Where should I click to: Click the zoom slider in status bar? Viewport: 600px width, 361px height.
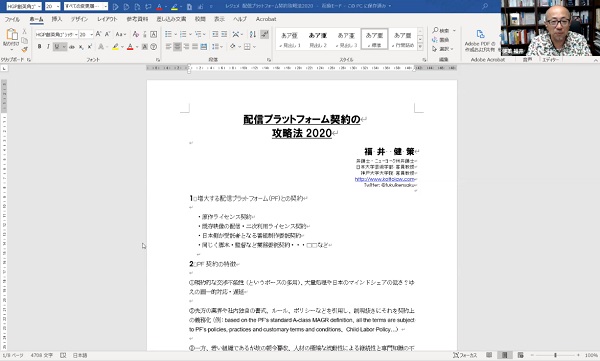[555, 355]
